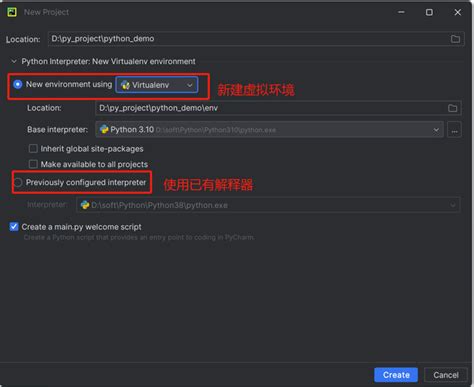This screenshot has width=474, height=387.
Task: Open the Base interpreter Python 3.10 dropdown
Action: [x=269, y=130]
